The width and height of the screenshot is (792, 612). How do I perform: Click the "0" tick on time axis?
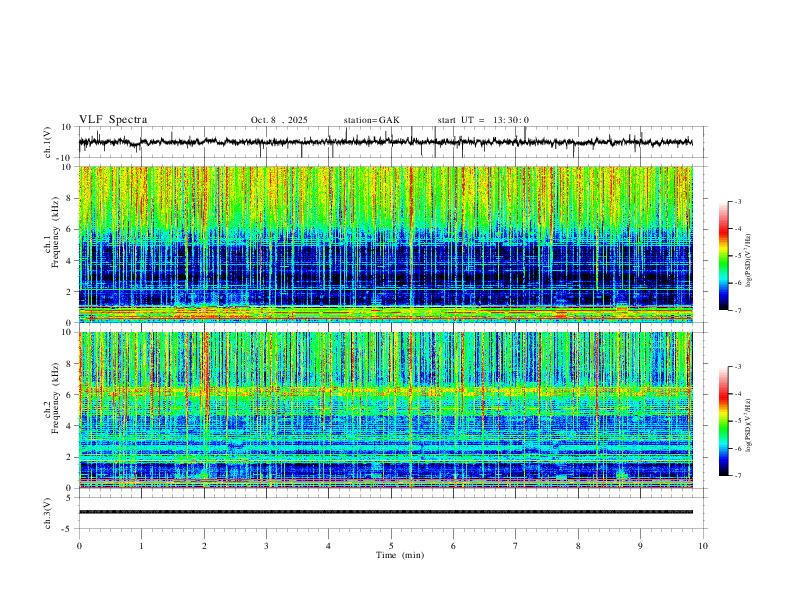click(79, 546)
